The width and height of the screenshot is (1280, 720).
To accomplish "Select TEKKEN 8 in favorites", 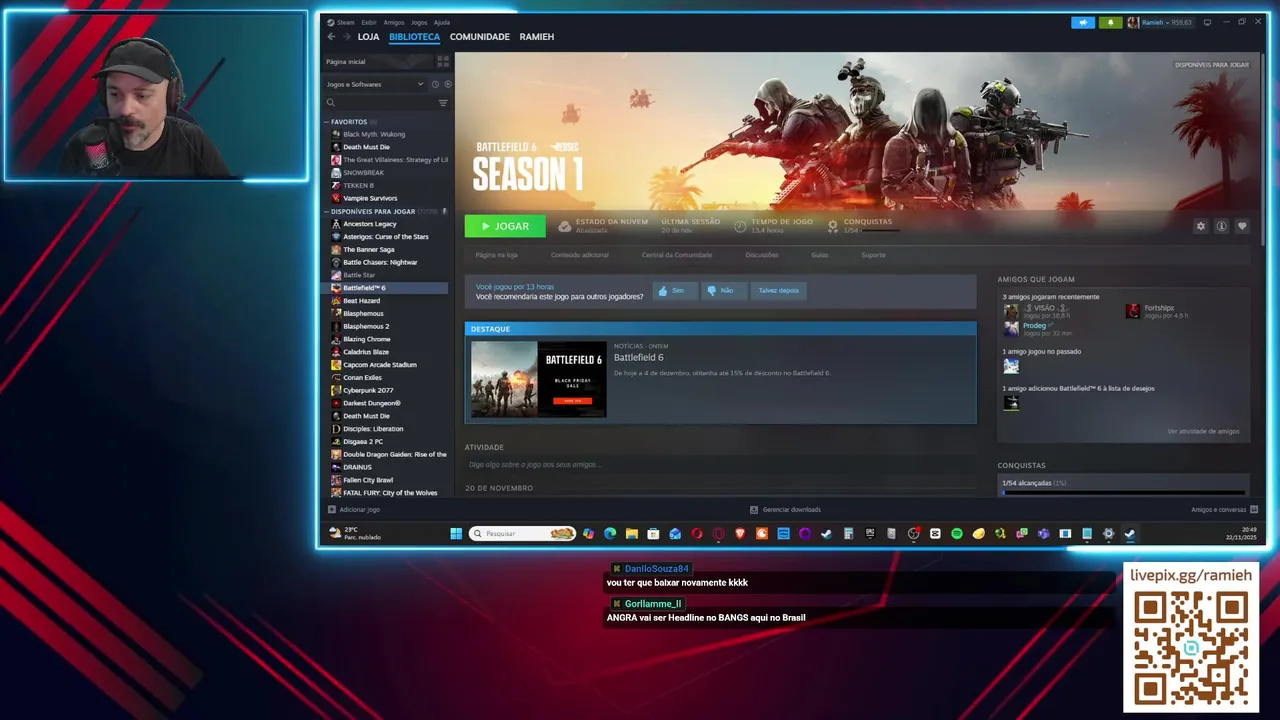I will 358,185.
